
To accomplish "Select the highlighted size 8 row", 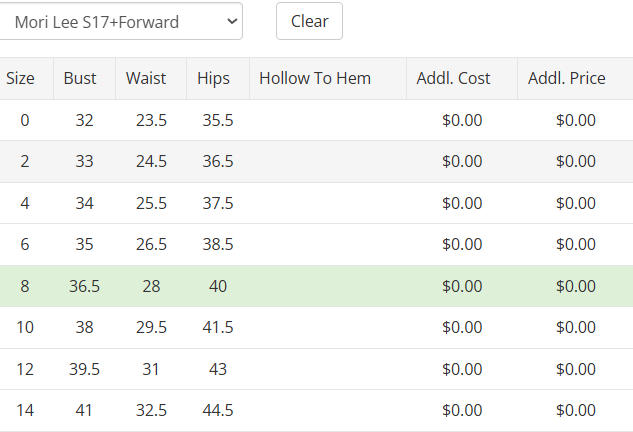I will [x=316, y=286].
